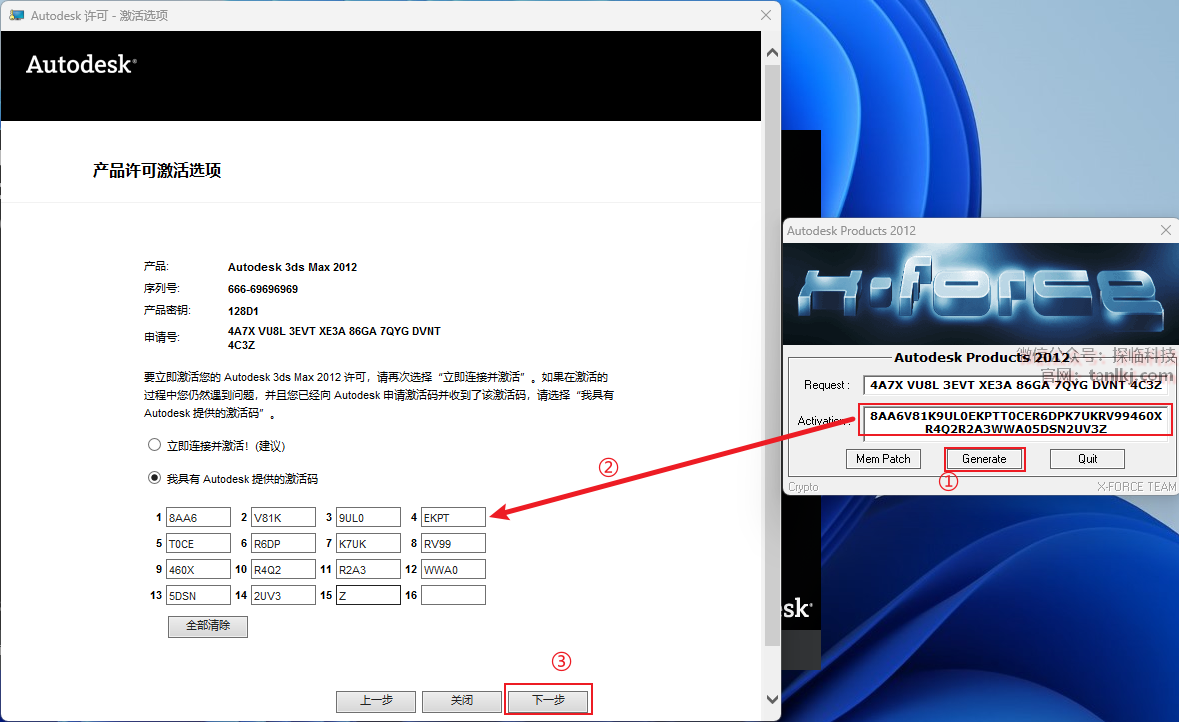Focus activation code field 4 containing EKPT

click(x=453, y=517)
